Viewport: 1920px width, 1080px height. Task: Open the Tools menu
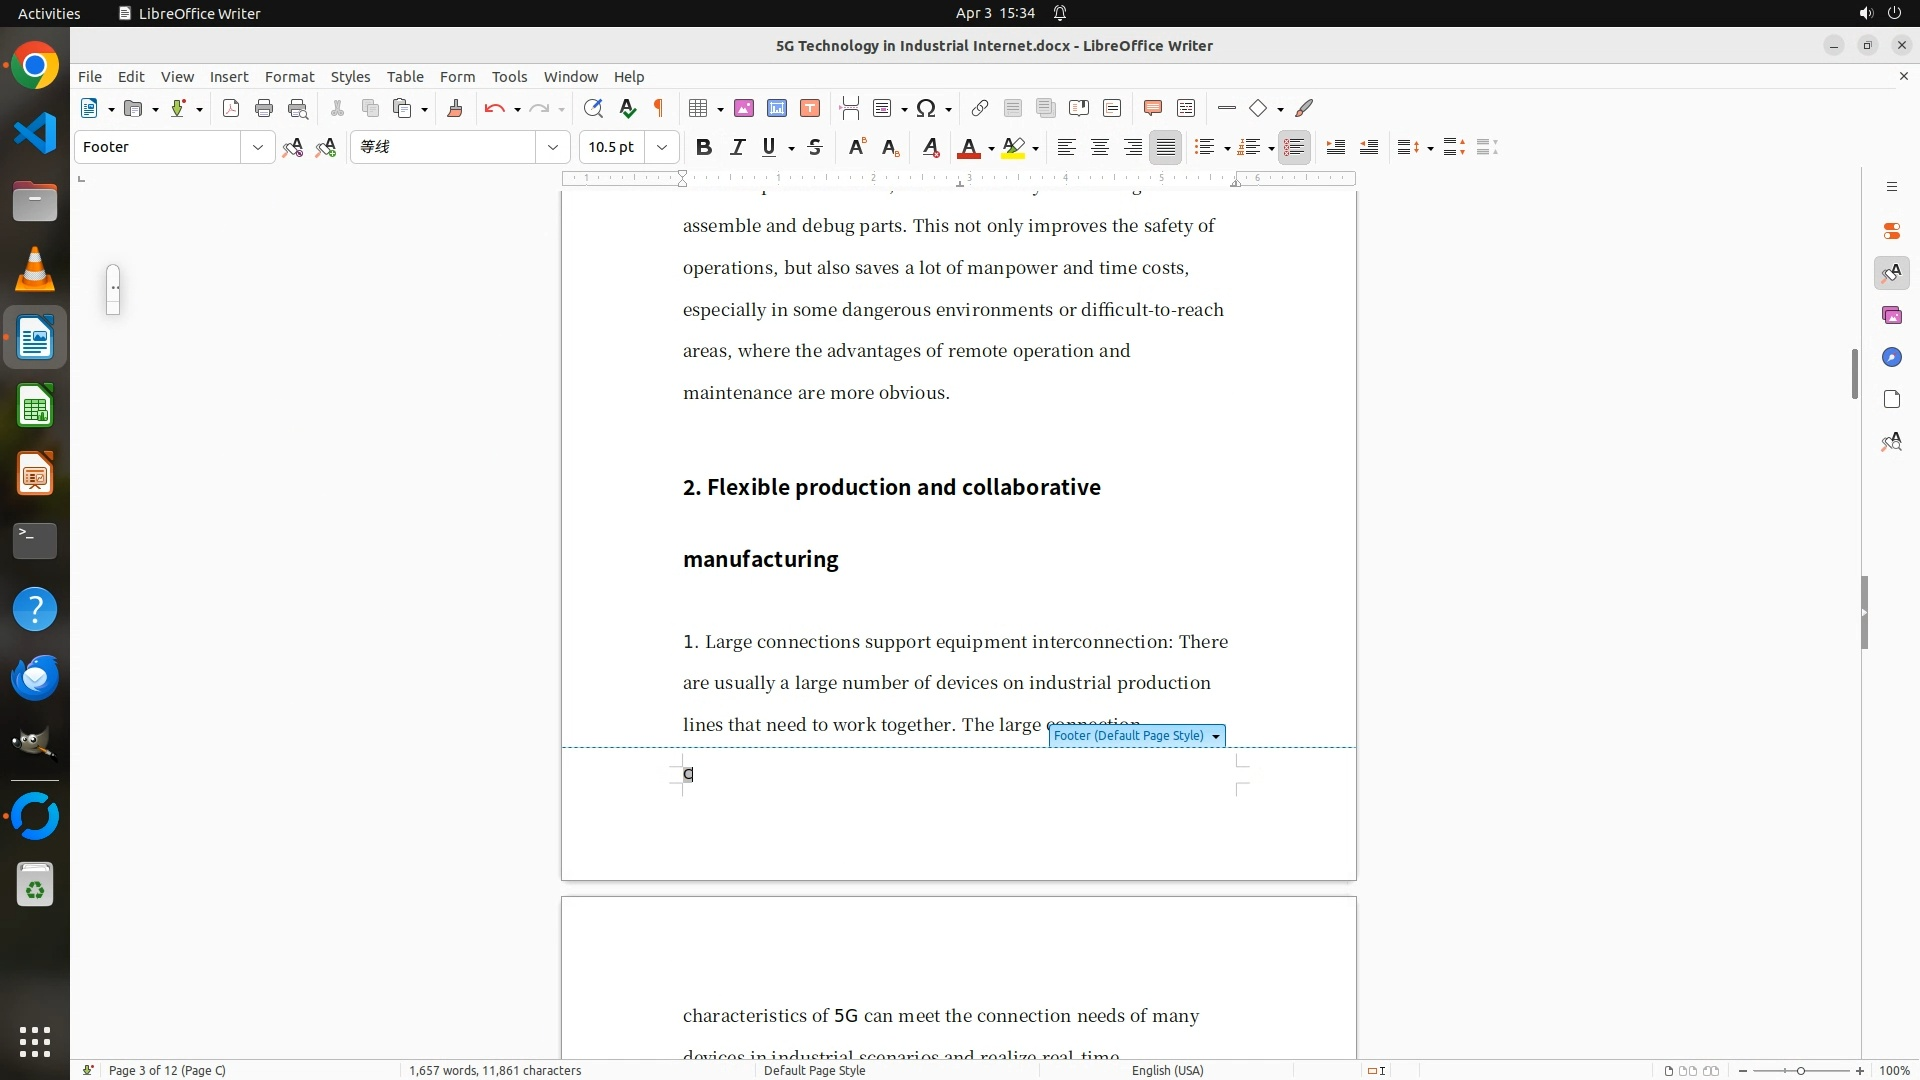(509, 76)
